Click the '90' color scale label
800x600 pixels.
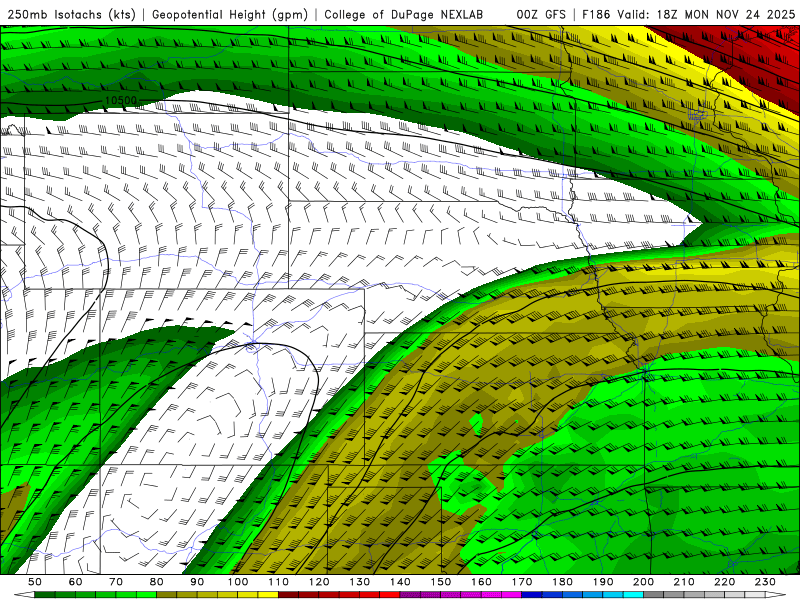pos(197,582)
